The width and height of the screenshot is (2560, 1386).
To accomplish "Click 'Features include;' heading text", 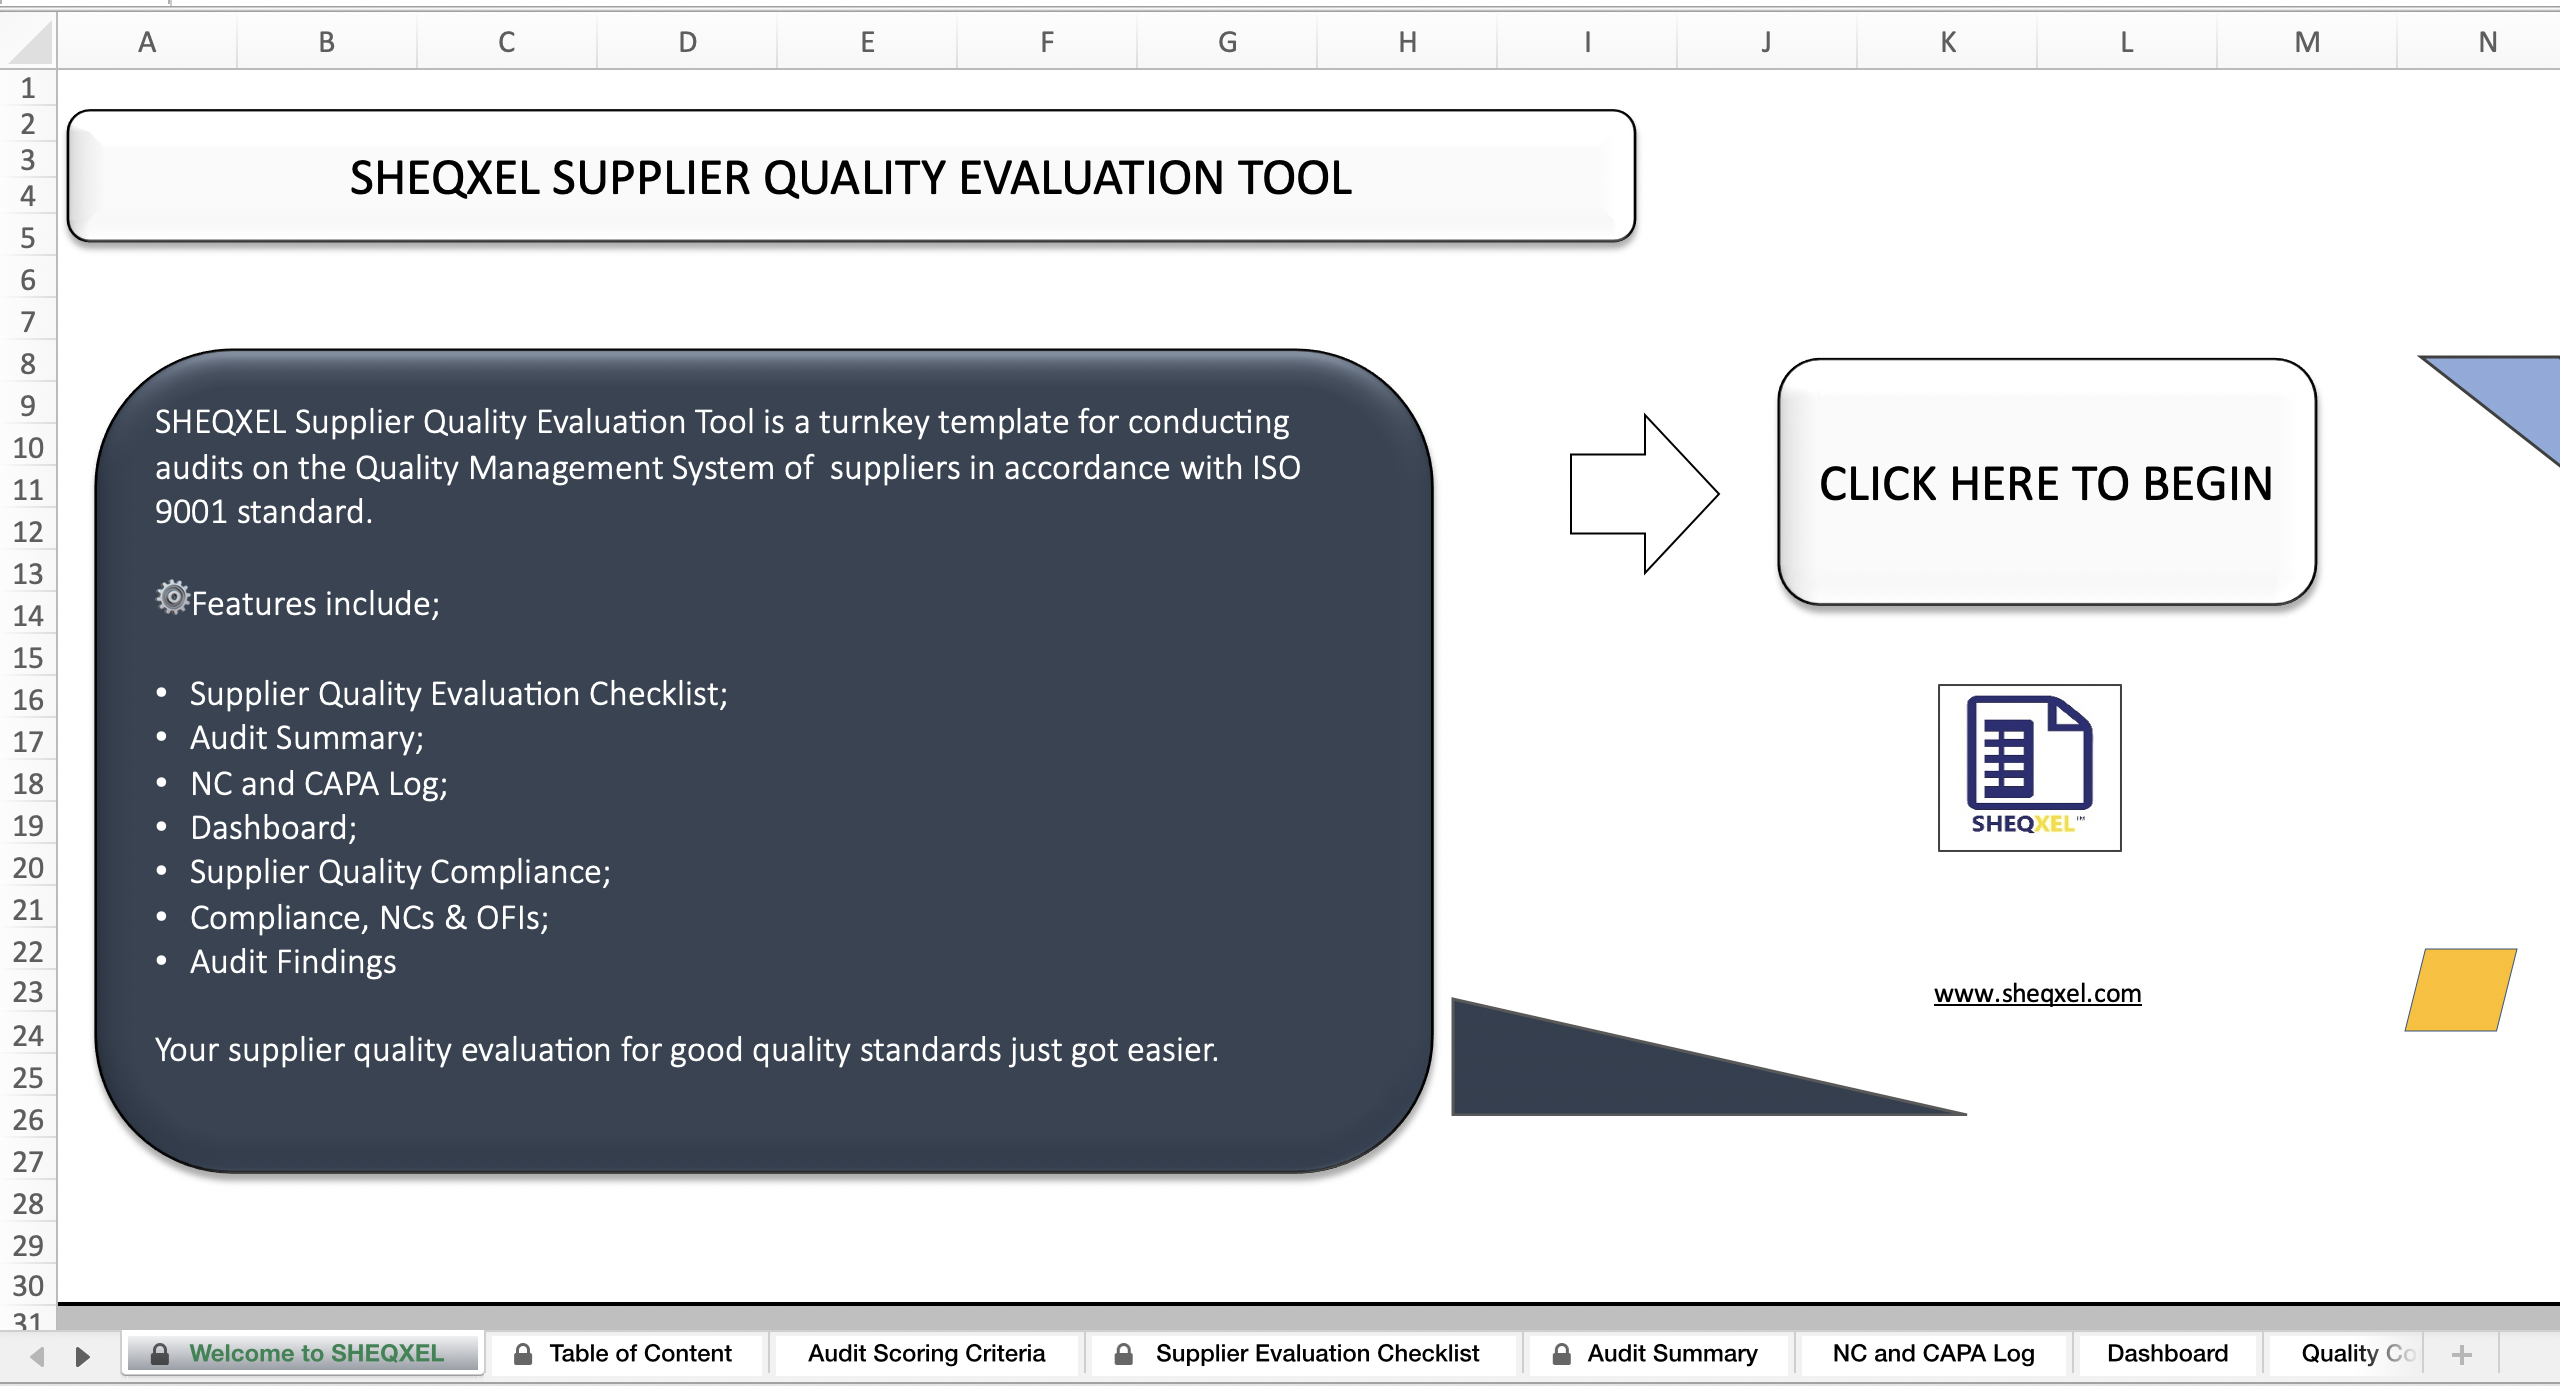I will pyautogui.click(x=315, y=604).
